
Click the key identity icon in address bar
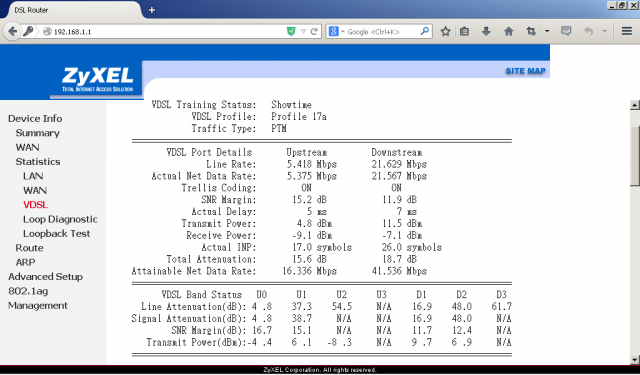(28, 31)
